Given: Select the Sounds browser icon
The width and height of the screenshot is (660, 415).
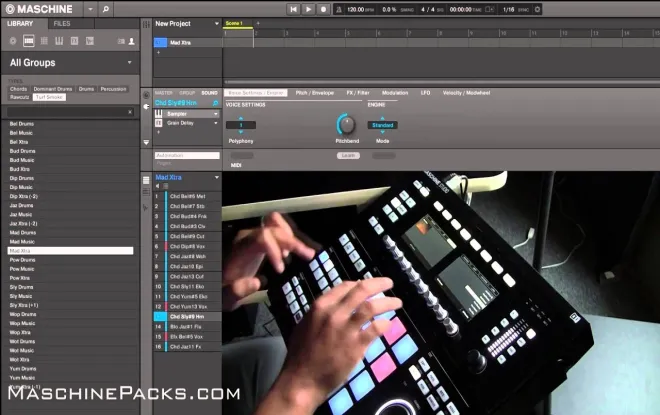Looking at the screenshot, I should [44, 41].
